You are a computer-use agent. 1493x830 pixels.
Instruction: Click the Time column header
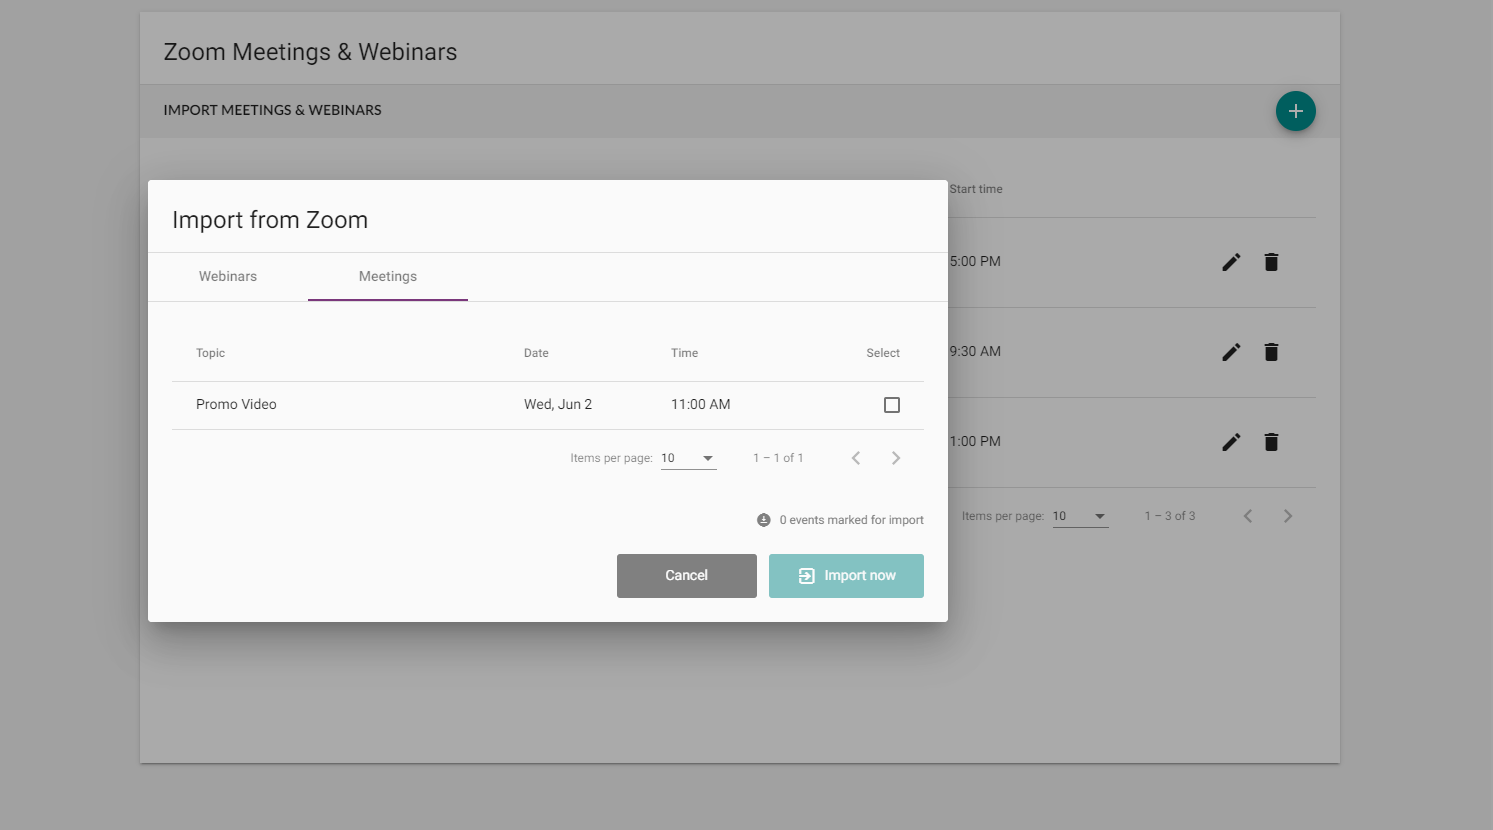(x=685, y=353)
